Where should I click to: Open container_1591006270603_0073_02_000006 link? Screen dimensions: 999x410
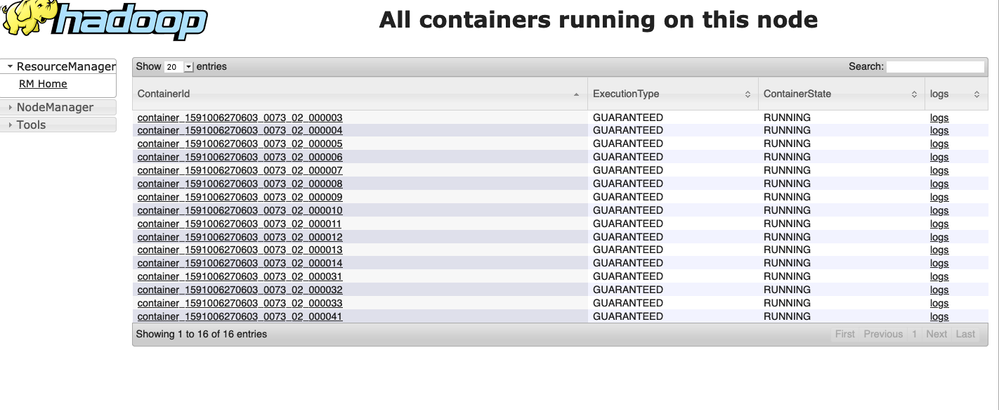pos(240,157)
